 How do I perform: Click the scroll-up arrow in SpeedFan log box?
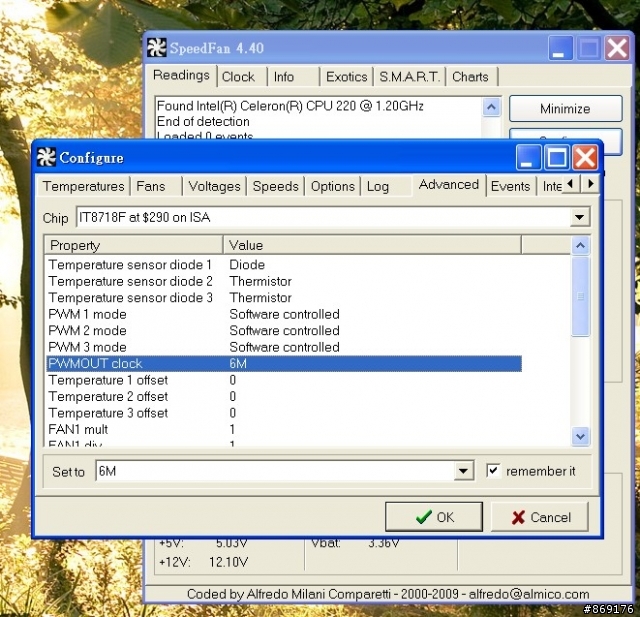click(491, 107)
